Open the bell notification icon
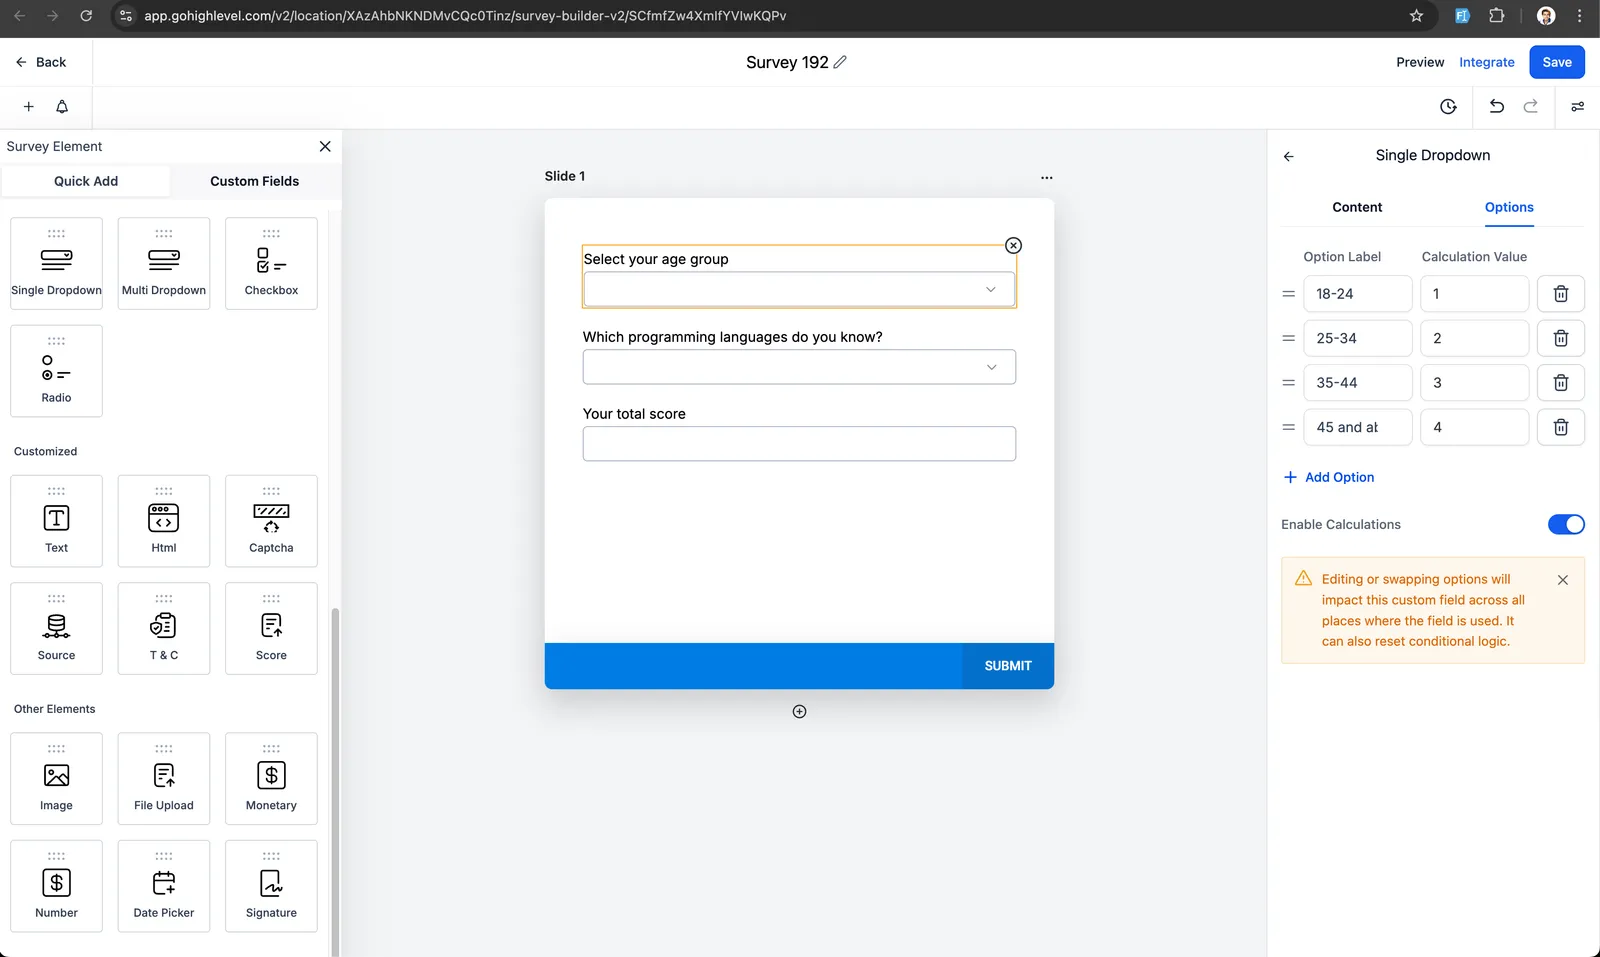This screenshot has height=957, width=1600. 62,107
